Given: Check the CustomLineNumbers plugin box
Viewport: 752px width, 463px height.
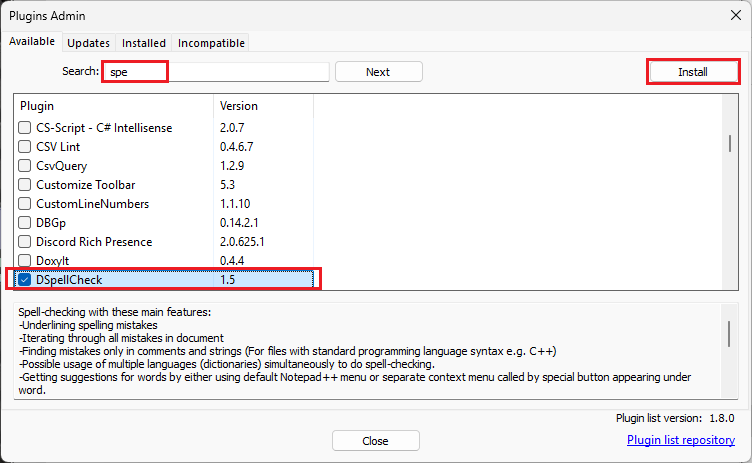Looking at the screenshot, I should [26, 204].
